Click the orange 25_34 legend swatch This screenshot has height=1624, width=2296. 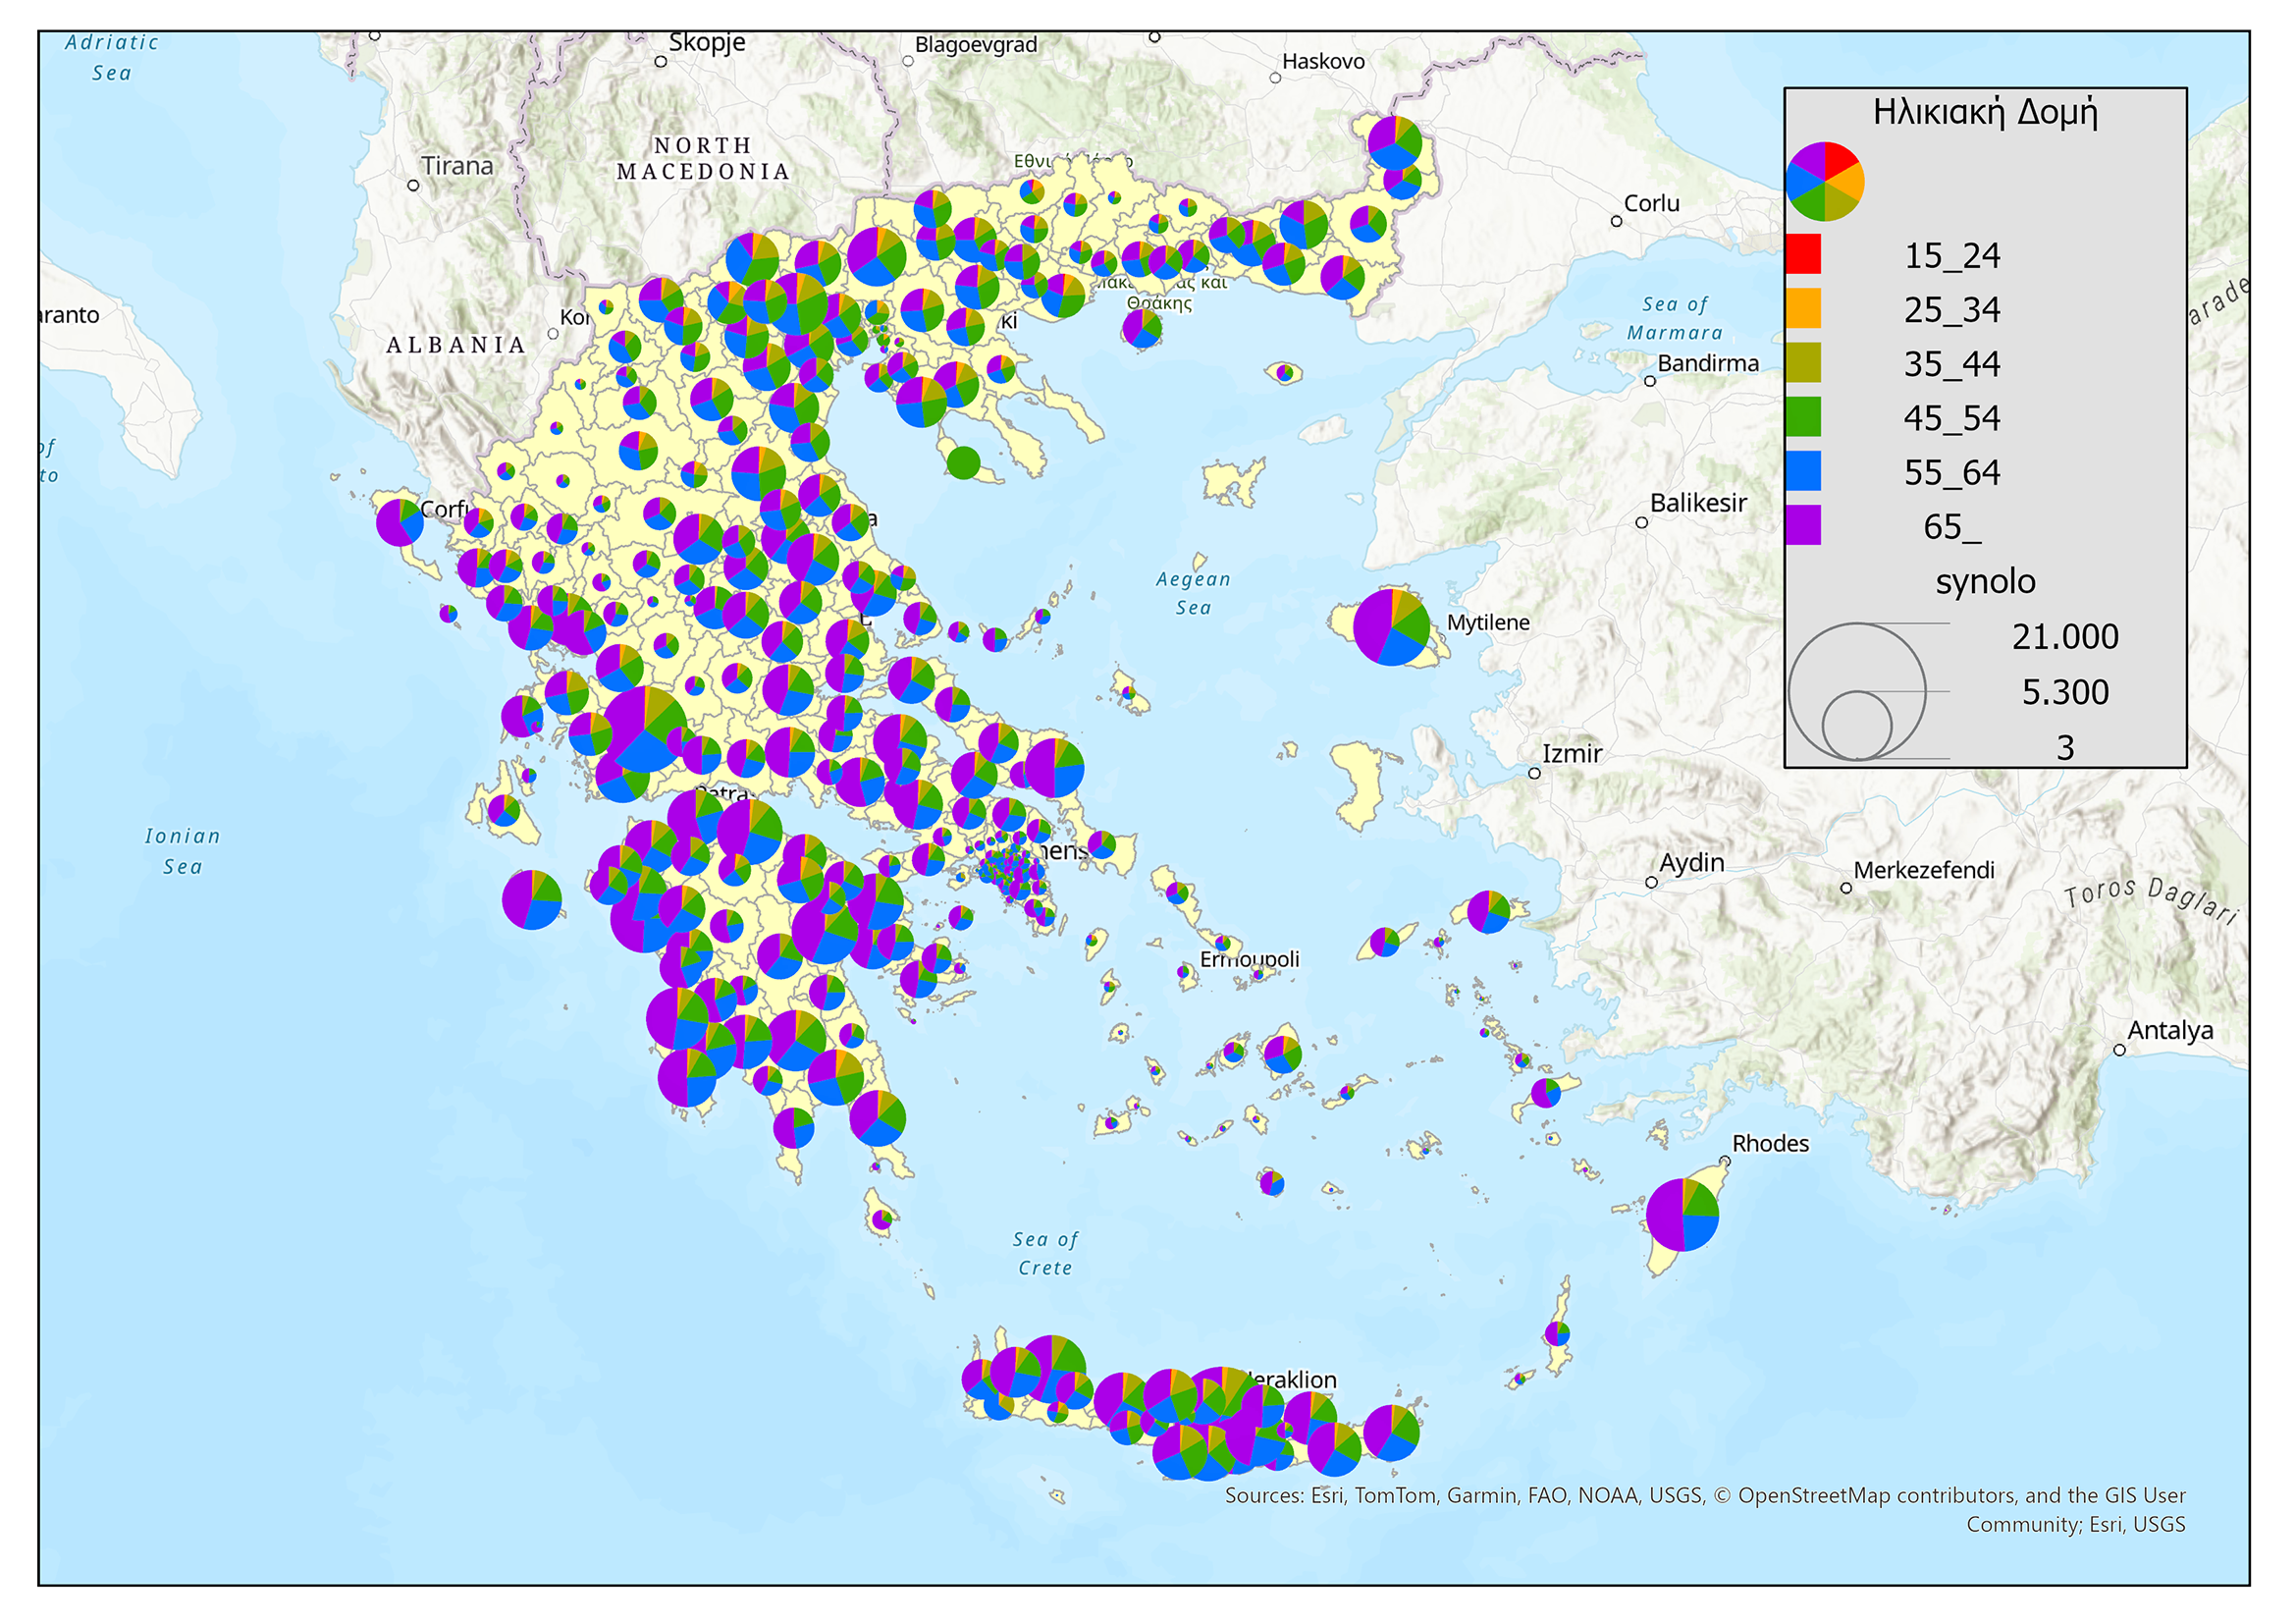(x=1802, y=308)
